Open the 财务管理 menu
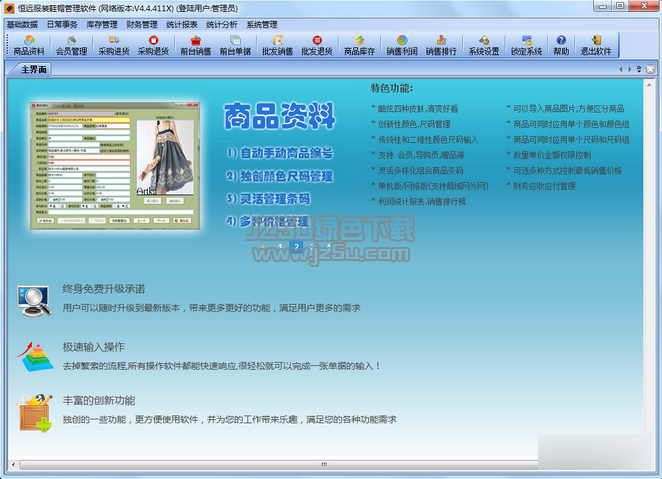This screenshot has height=479, width=662. [x=142, y=24]
